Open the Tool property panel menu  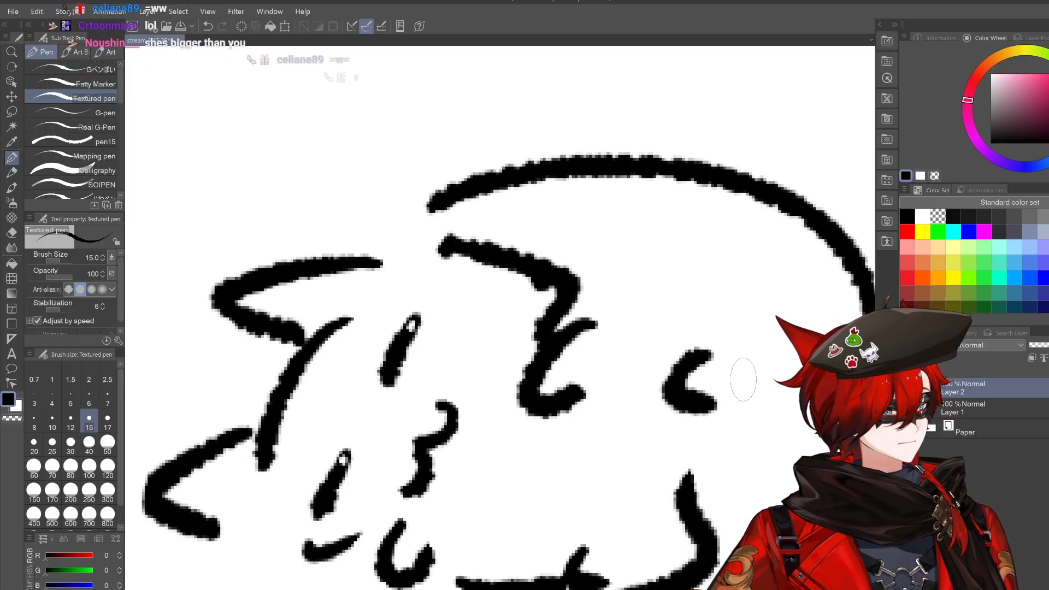tap(29, 219)
